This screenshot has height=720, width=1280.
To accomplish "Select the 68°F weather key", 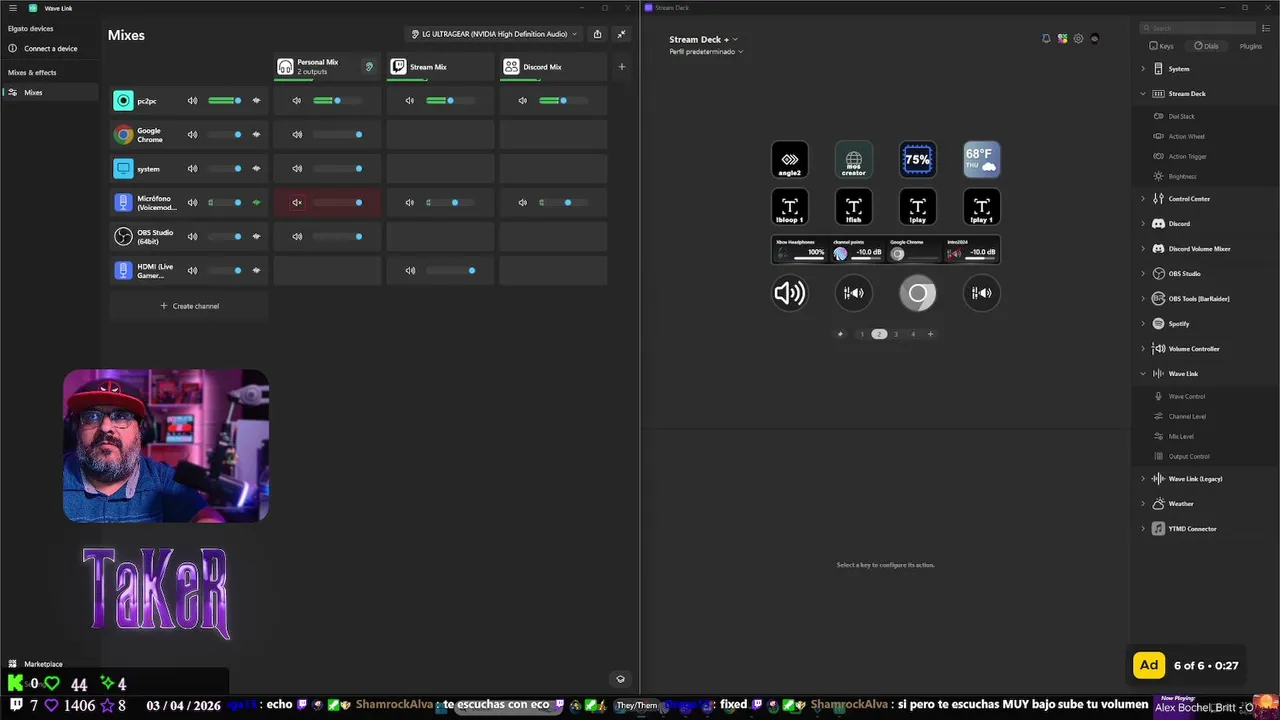I will click(982, 160).
